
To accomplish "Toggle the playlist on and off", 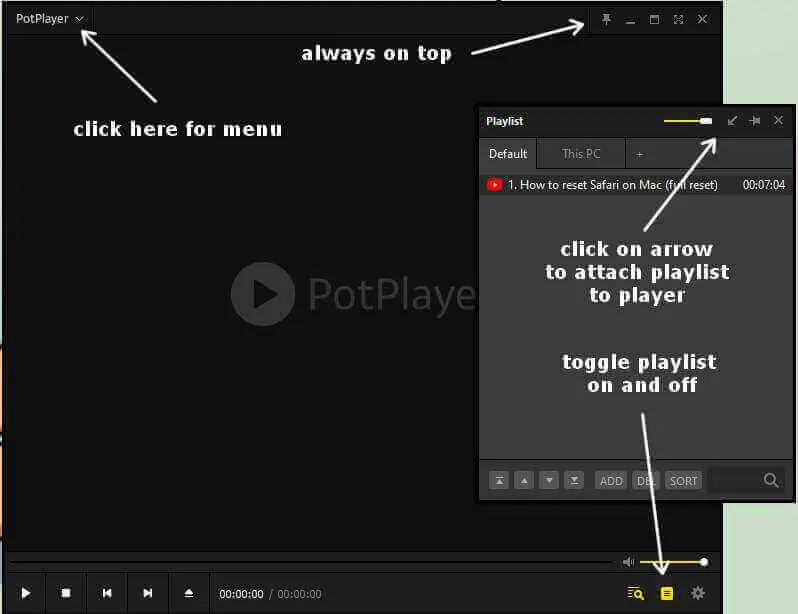I will 667,593.
